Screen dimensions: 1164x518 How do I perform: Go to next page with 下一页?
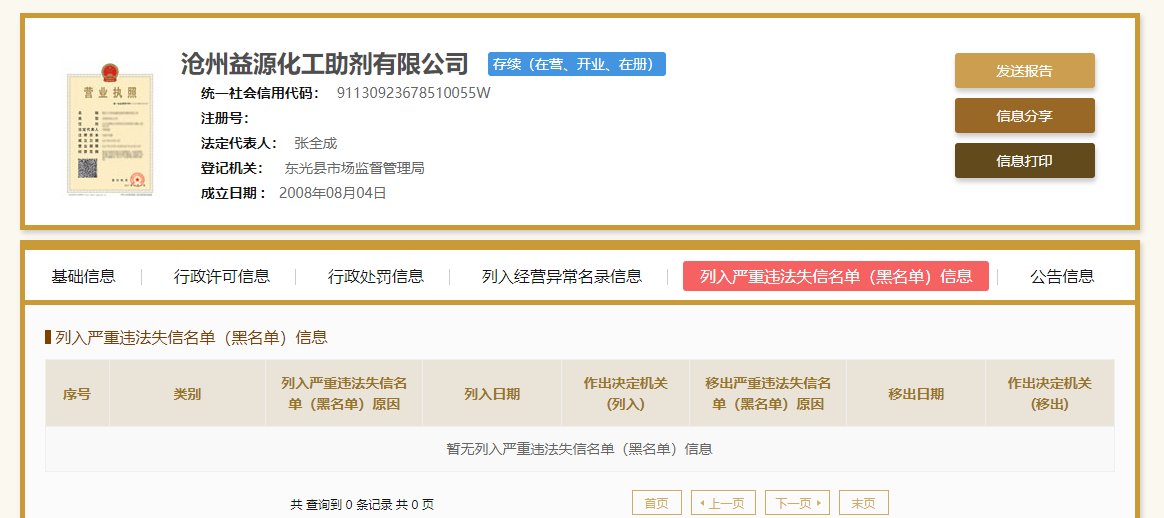[x=797, y=503]
